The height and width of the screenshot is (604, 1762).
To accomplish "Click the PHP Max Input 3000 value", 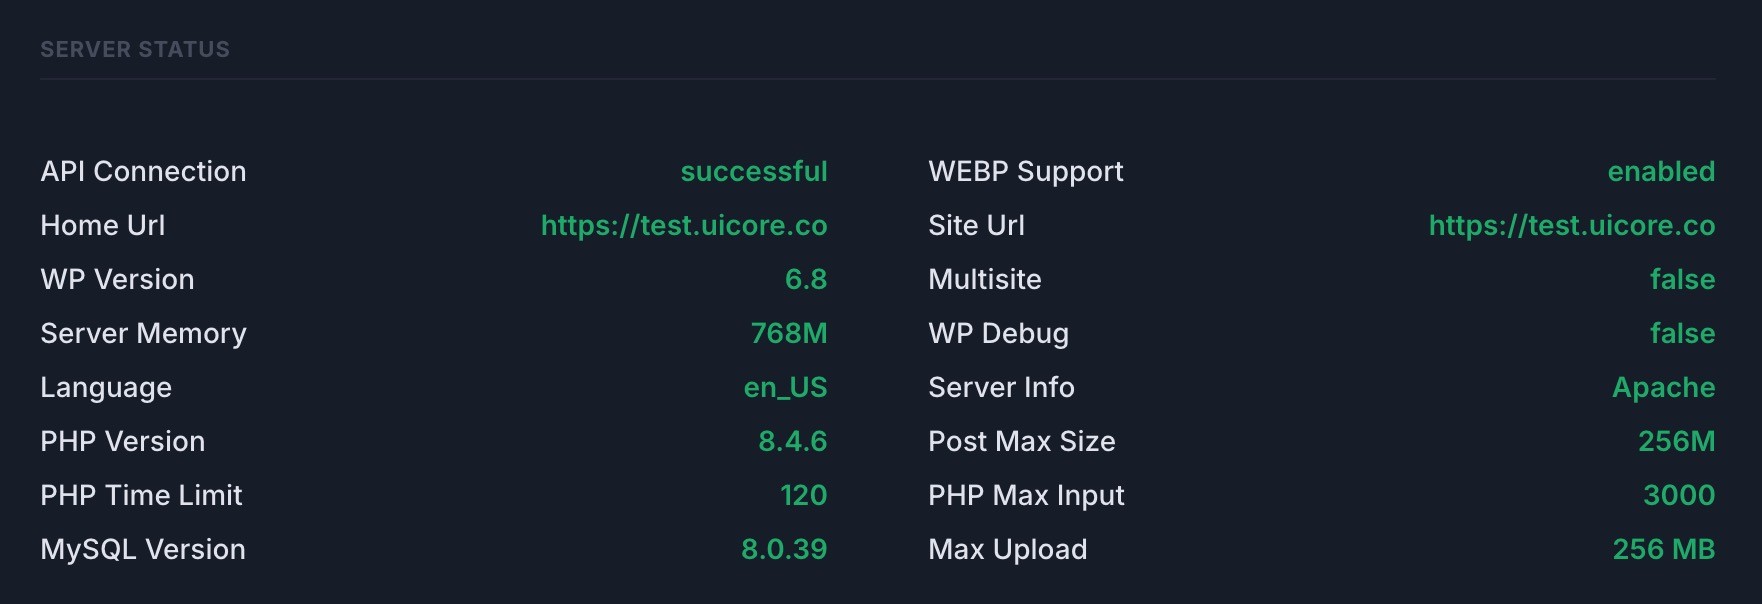I will coord(1680,495).
